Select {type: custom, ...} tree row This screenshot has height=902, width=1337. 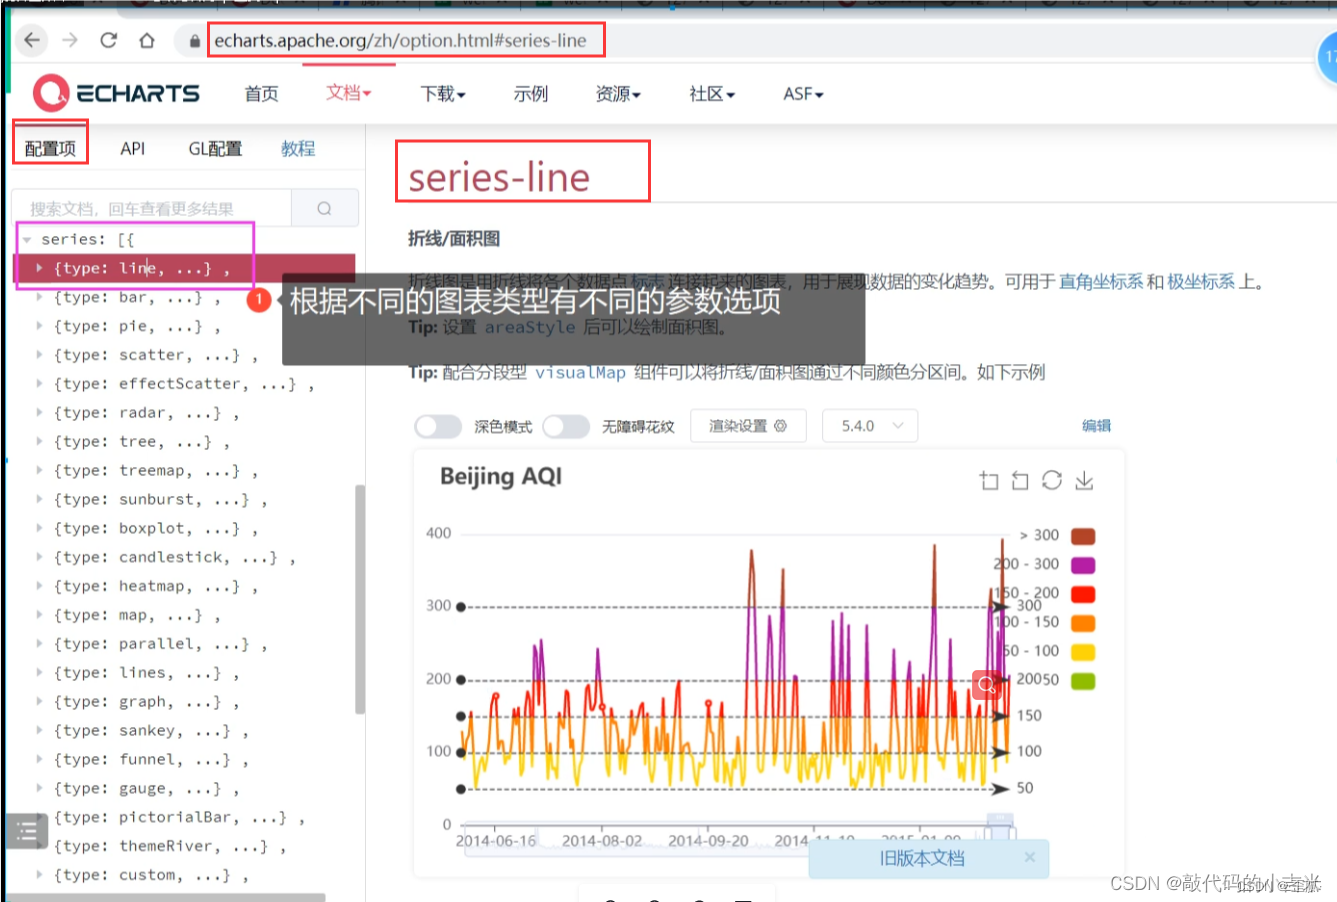(150, 875)
